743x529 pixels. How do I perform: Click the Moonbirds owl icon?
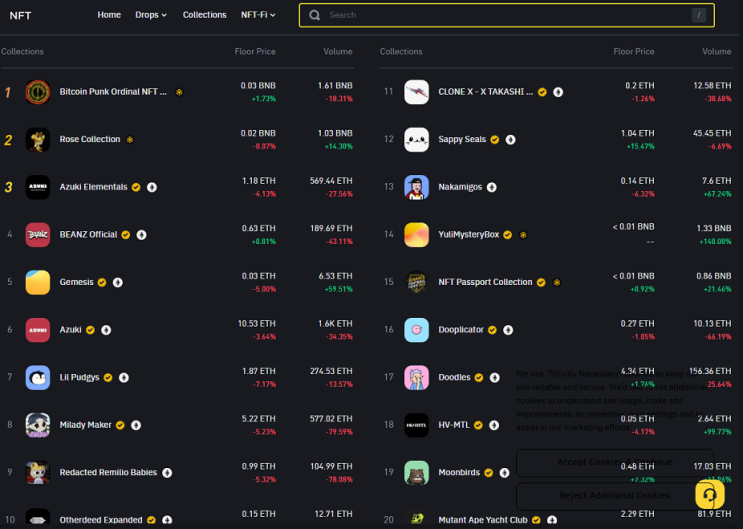(417, 473)
